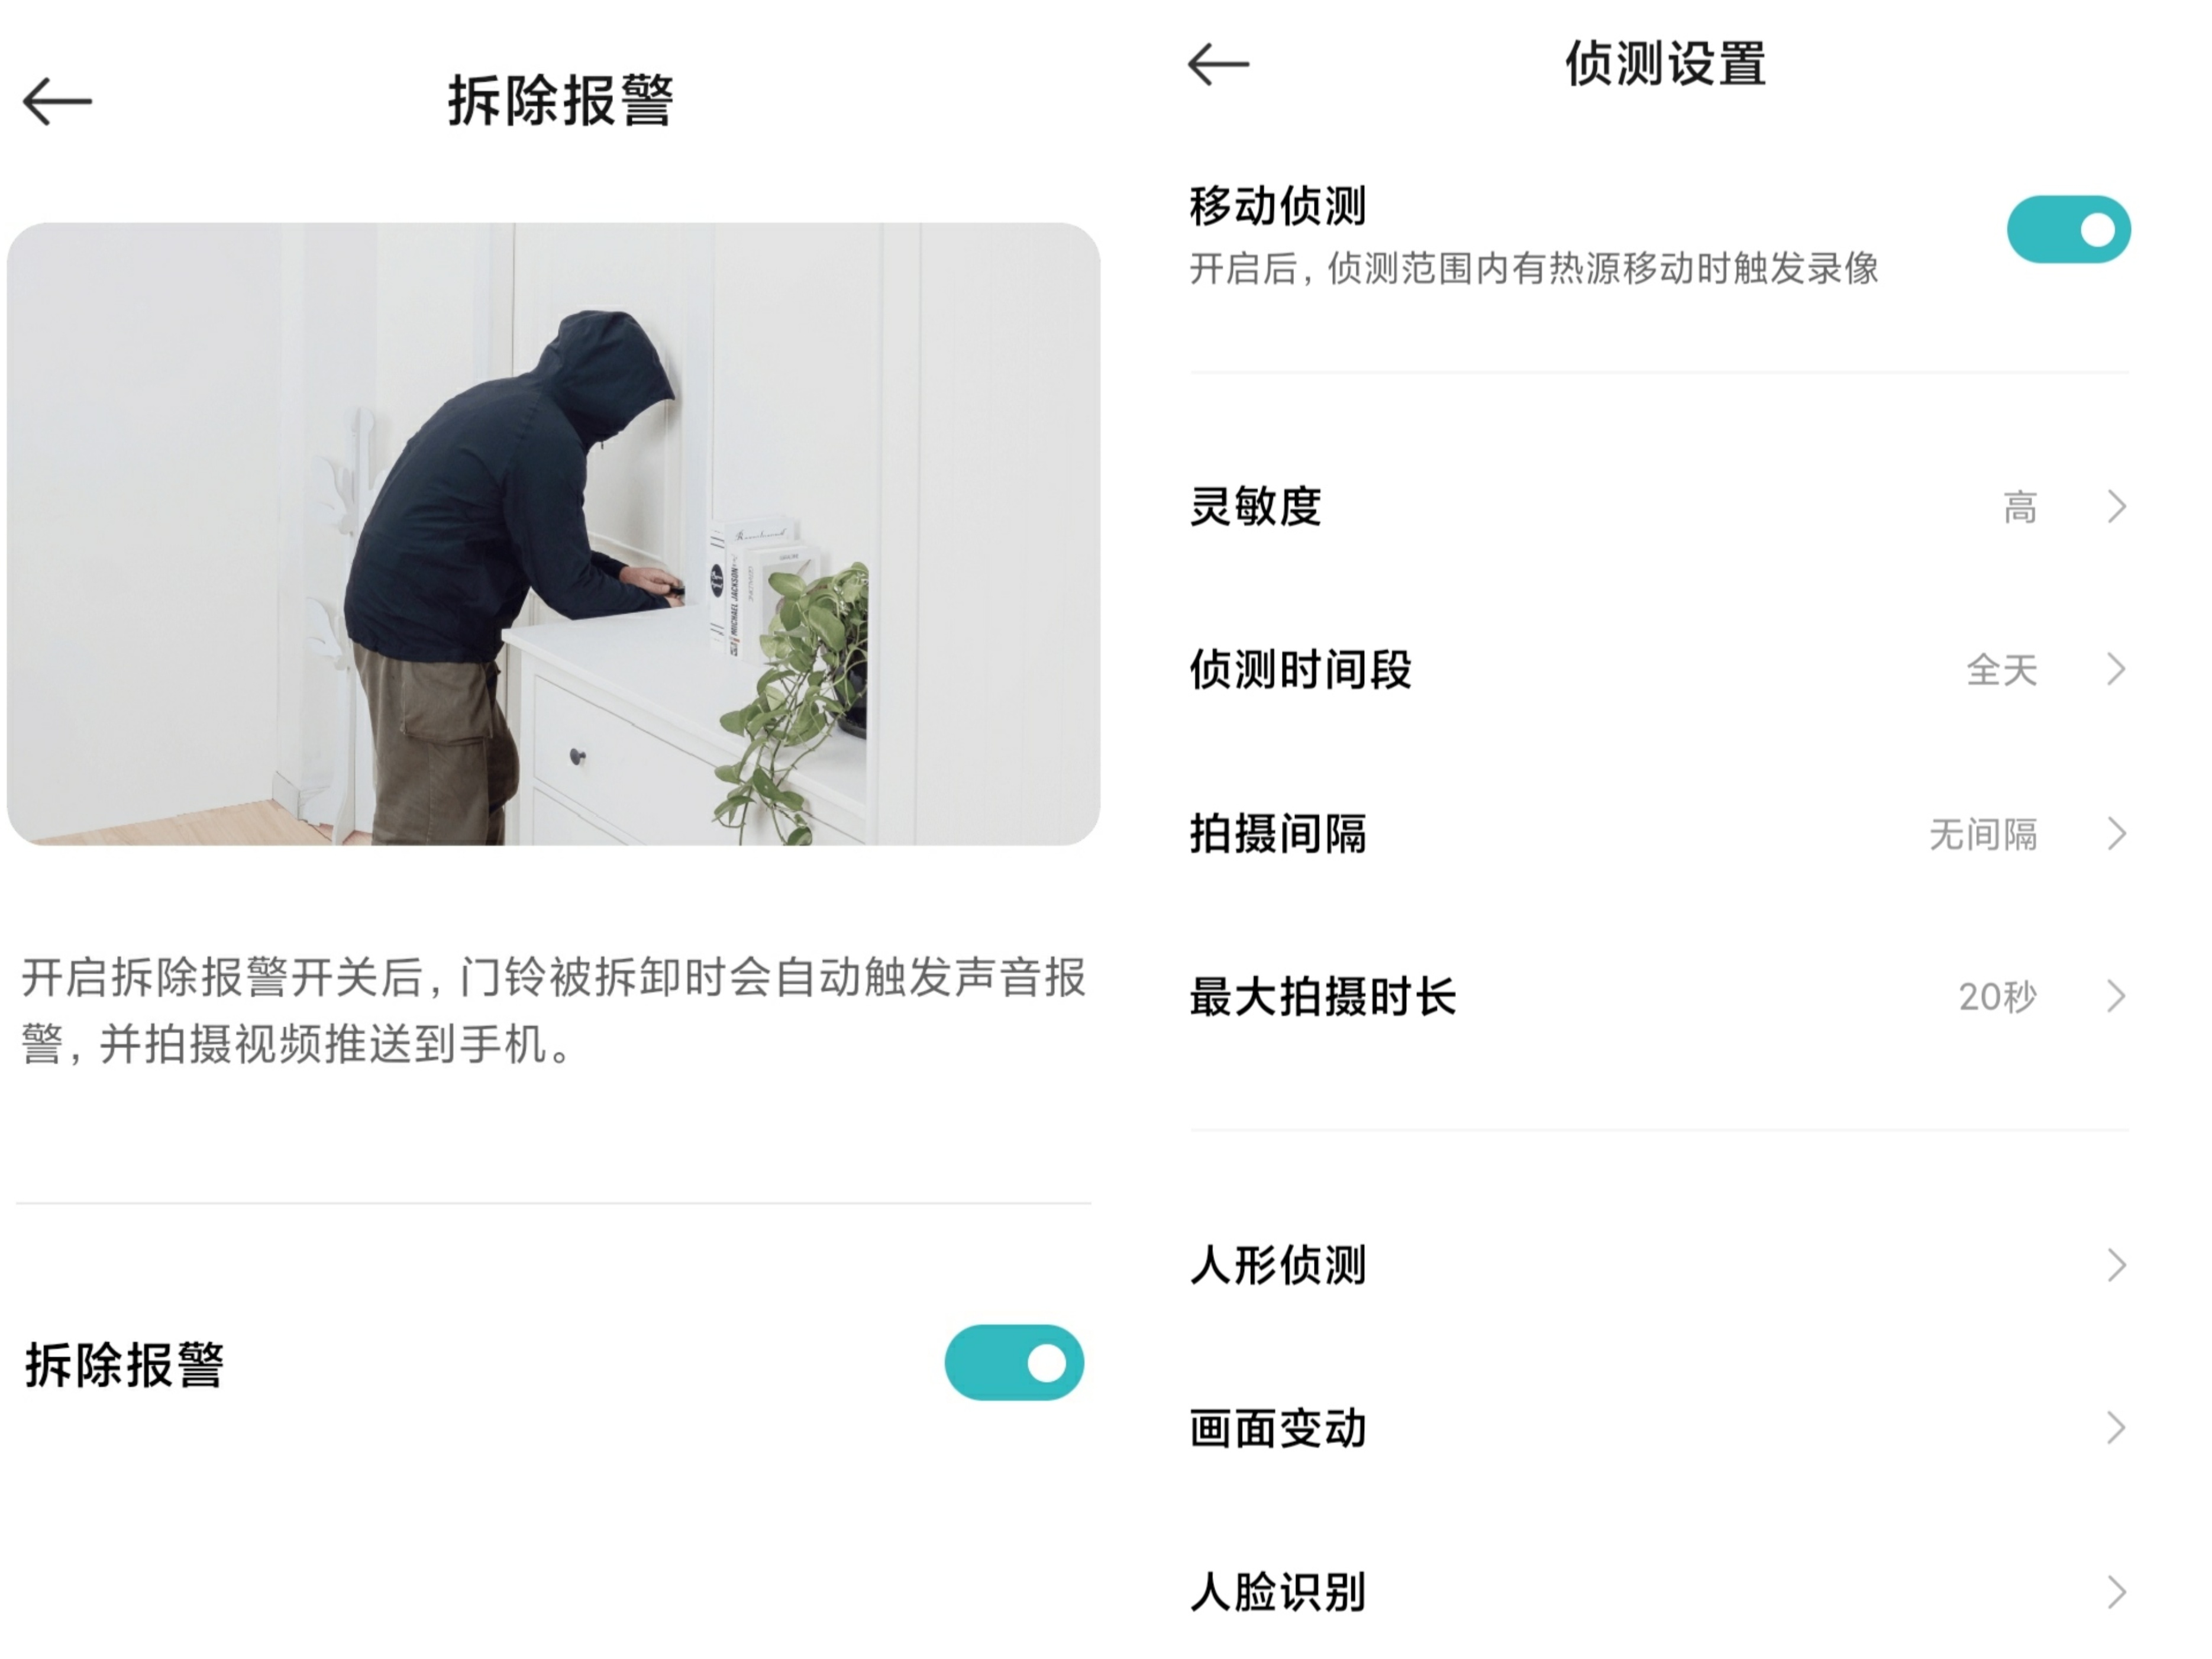Toggle the 拆除报警 switch off
This screenshot has width=2212, height=1659.
pyautogui.click(x=1014, y=1362)
